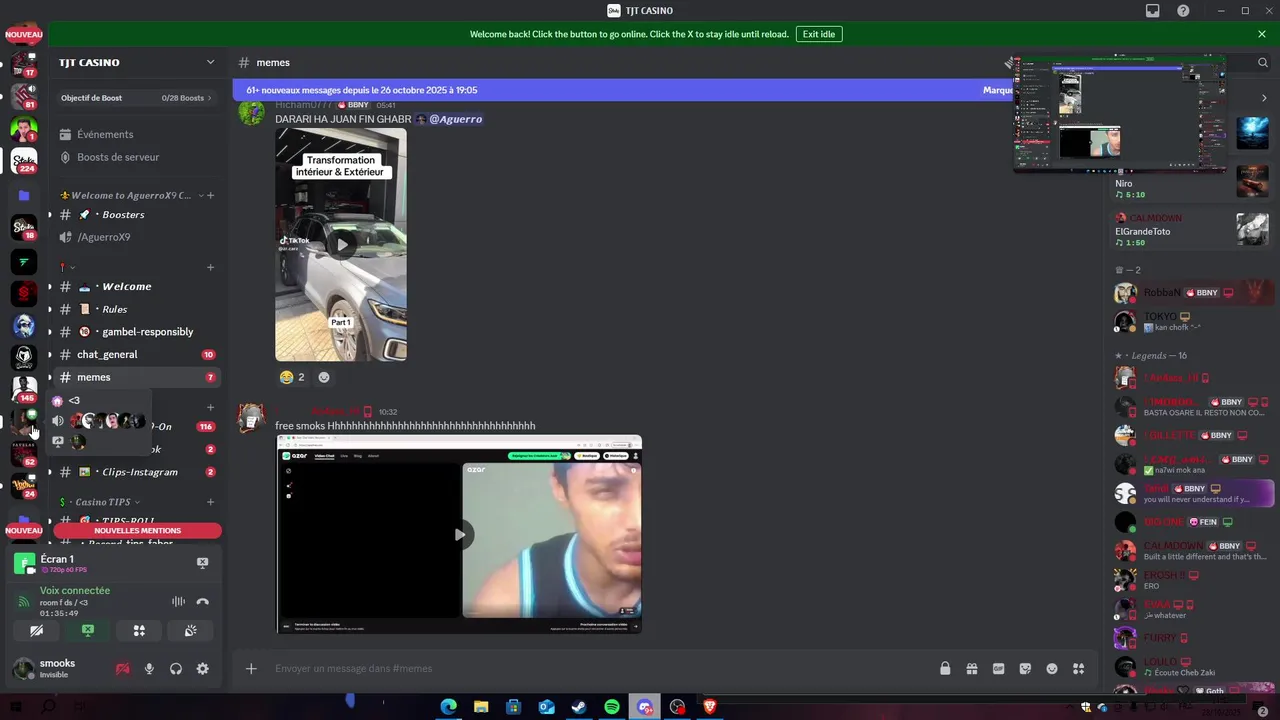Open the Welcome channel

coord(136,286)
